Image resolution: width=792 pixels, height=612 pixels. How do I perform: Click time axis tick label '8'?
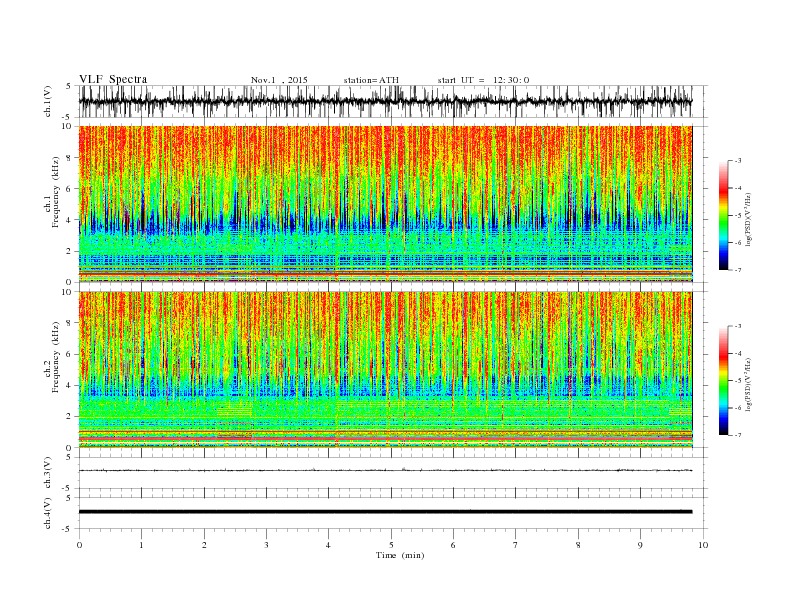578,545
